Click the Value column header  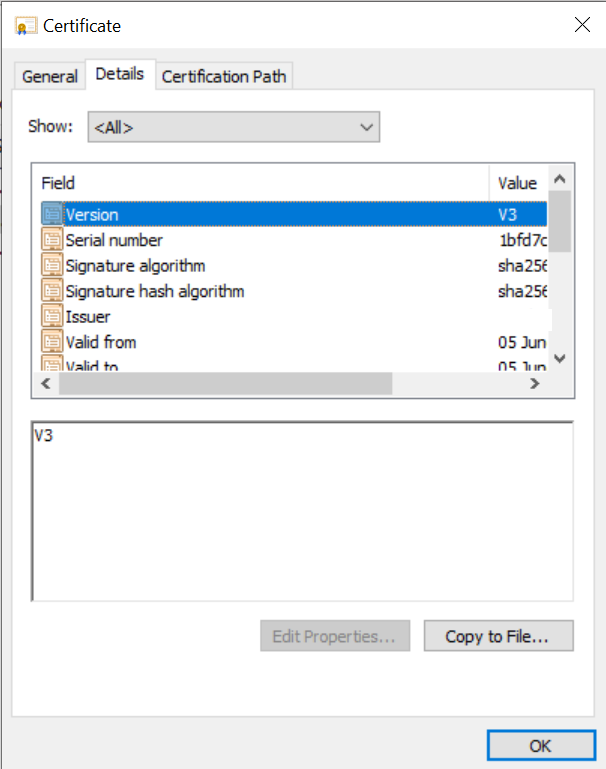517,183
